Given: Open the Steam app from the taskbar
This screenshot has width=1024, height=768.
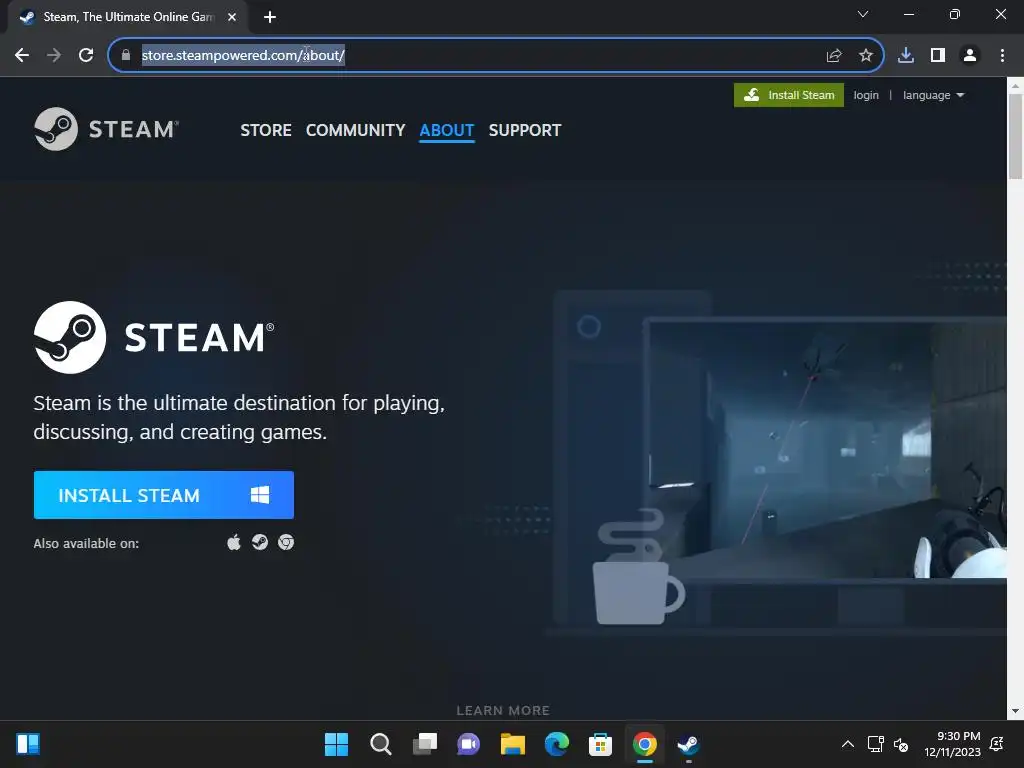Looking at the screenshot, I should click(x=688, y=744).
